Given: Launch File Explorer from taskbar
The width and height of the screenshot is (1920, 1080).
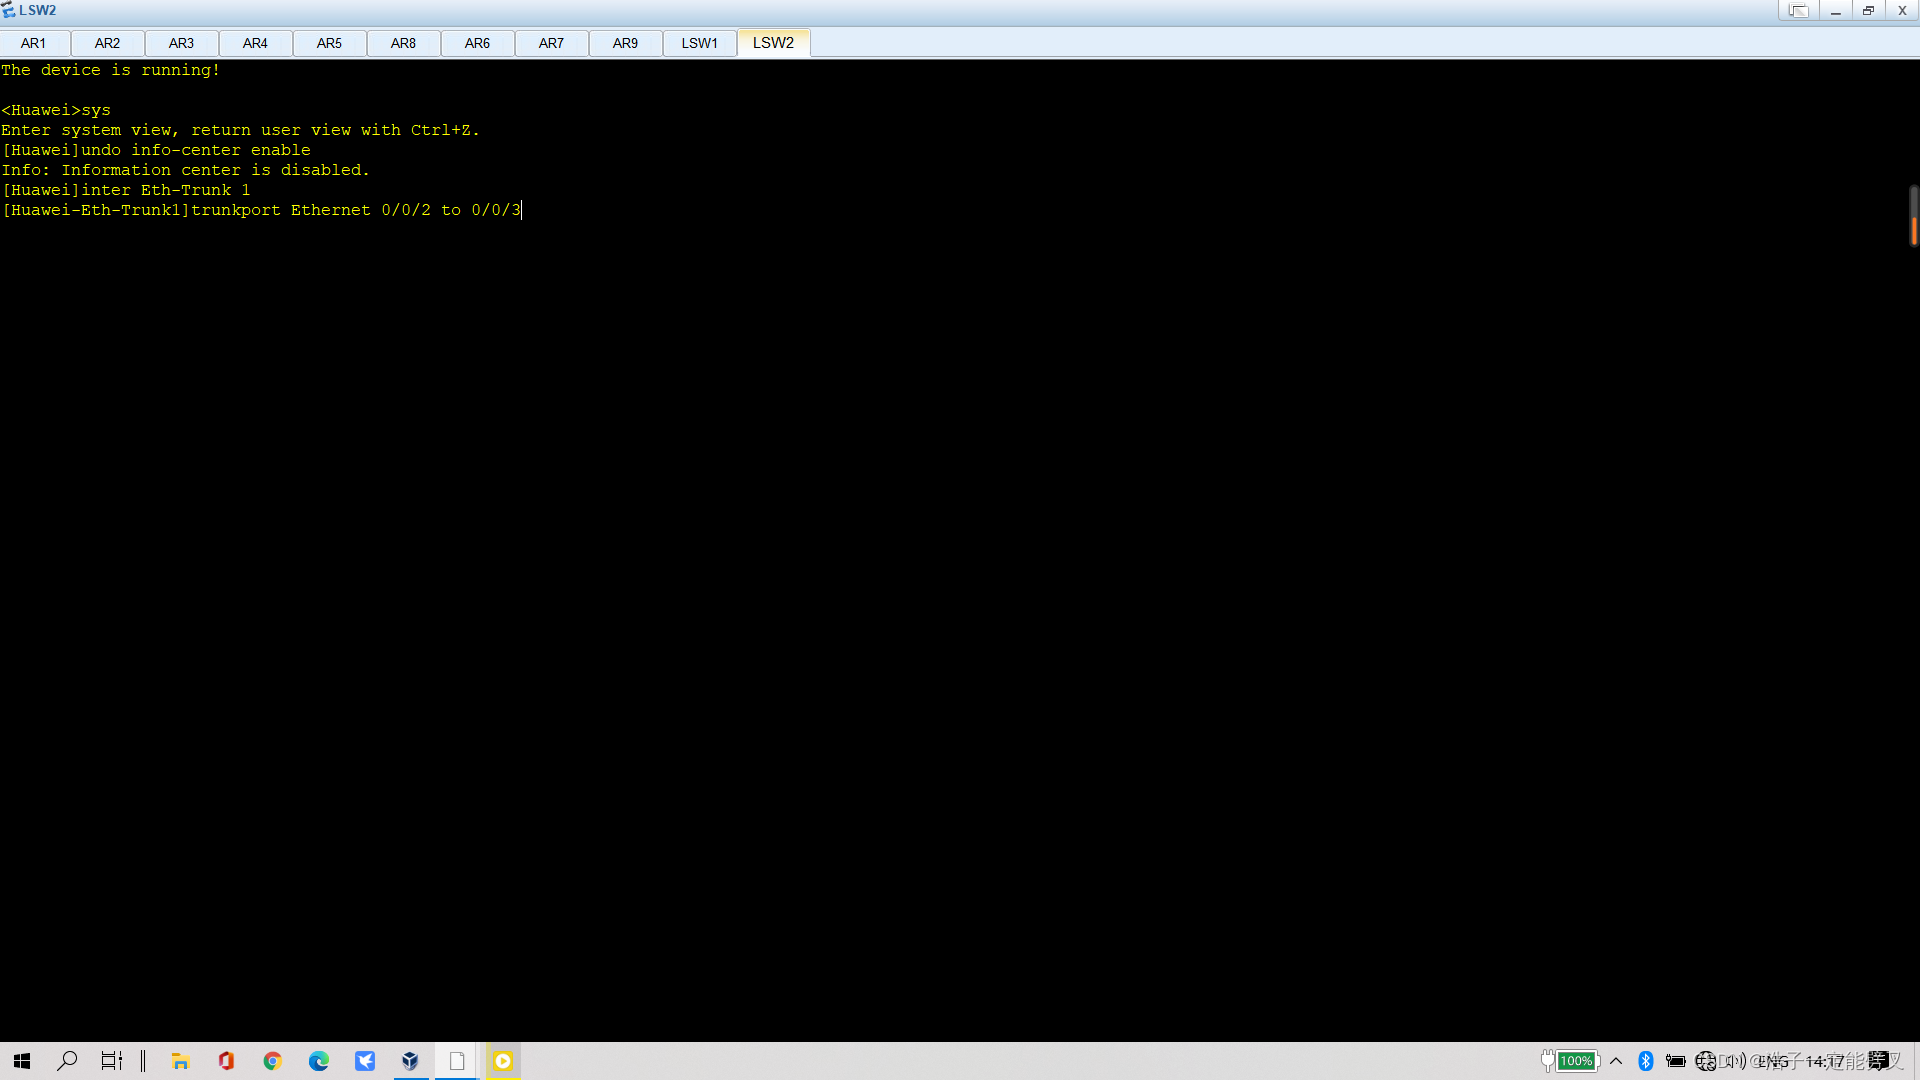Looking at the screenshot, I should 180,1061.
